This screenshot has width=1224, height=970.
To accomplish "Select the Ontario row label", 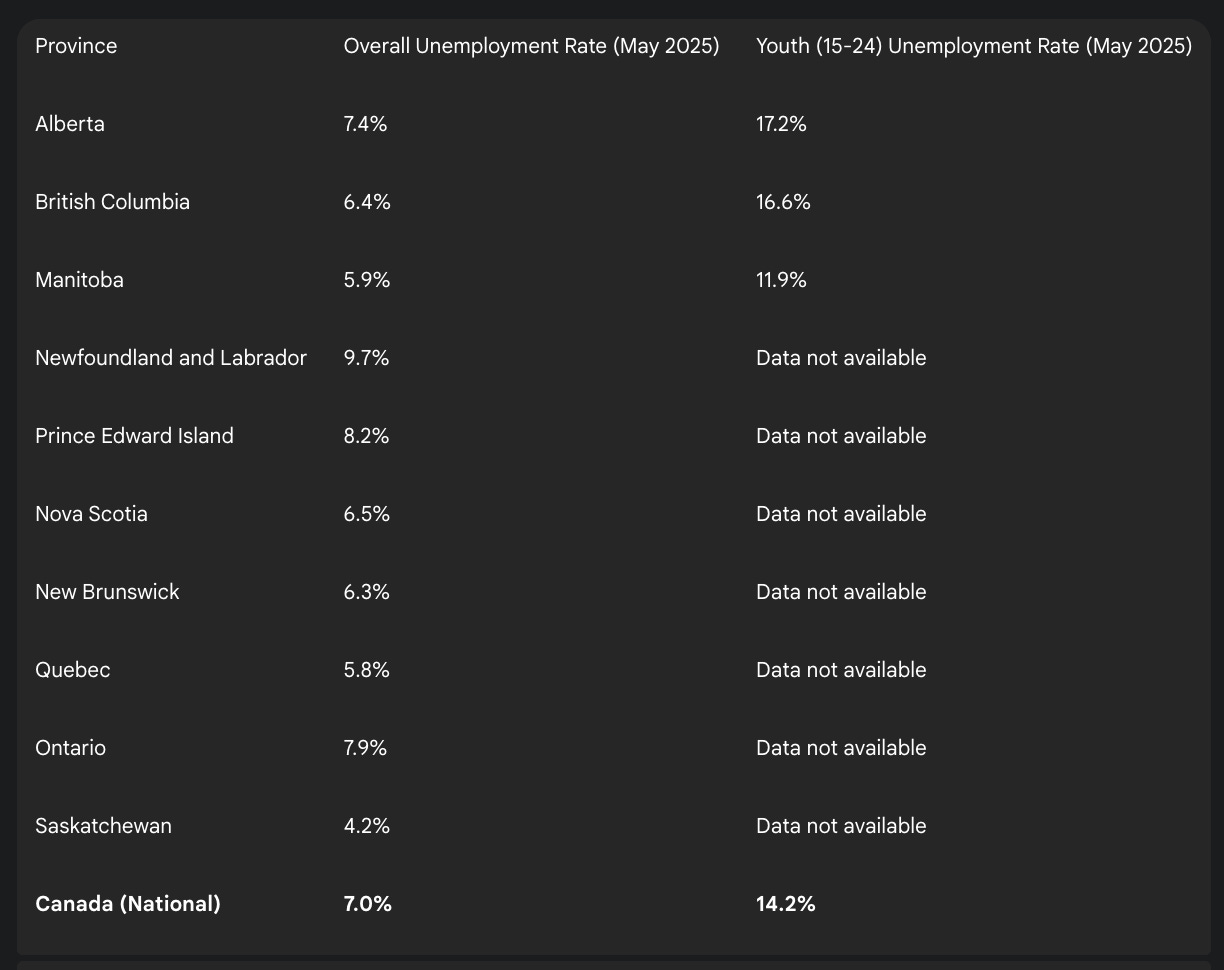I will pyautogui.click(x=70, y=748).
